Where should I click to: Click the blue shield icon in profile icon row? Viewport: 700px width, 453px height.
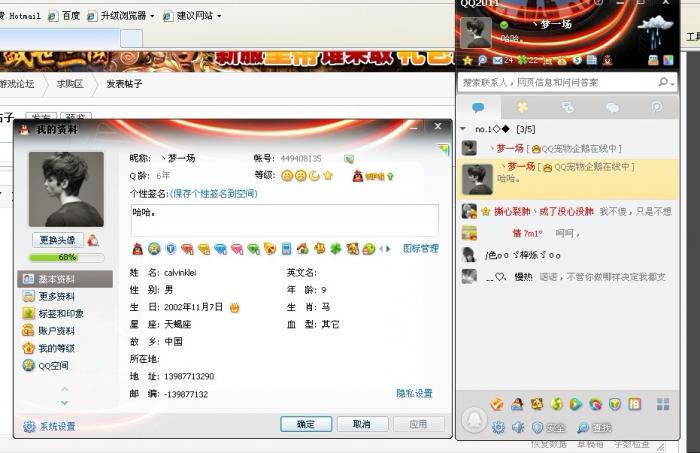click(x=171, y=249)
